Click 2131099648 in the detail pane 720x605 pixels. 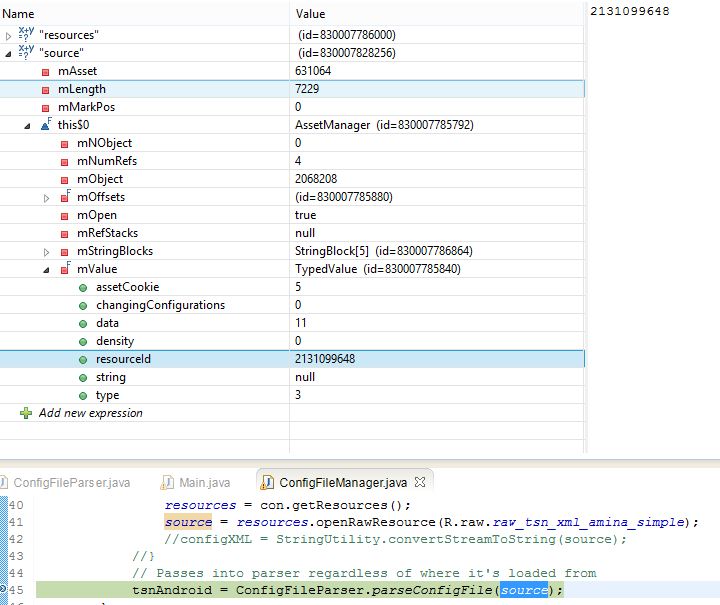coord(630,11)
